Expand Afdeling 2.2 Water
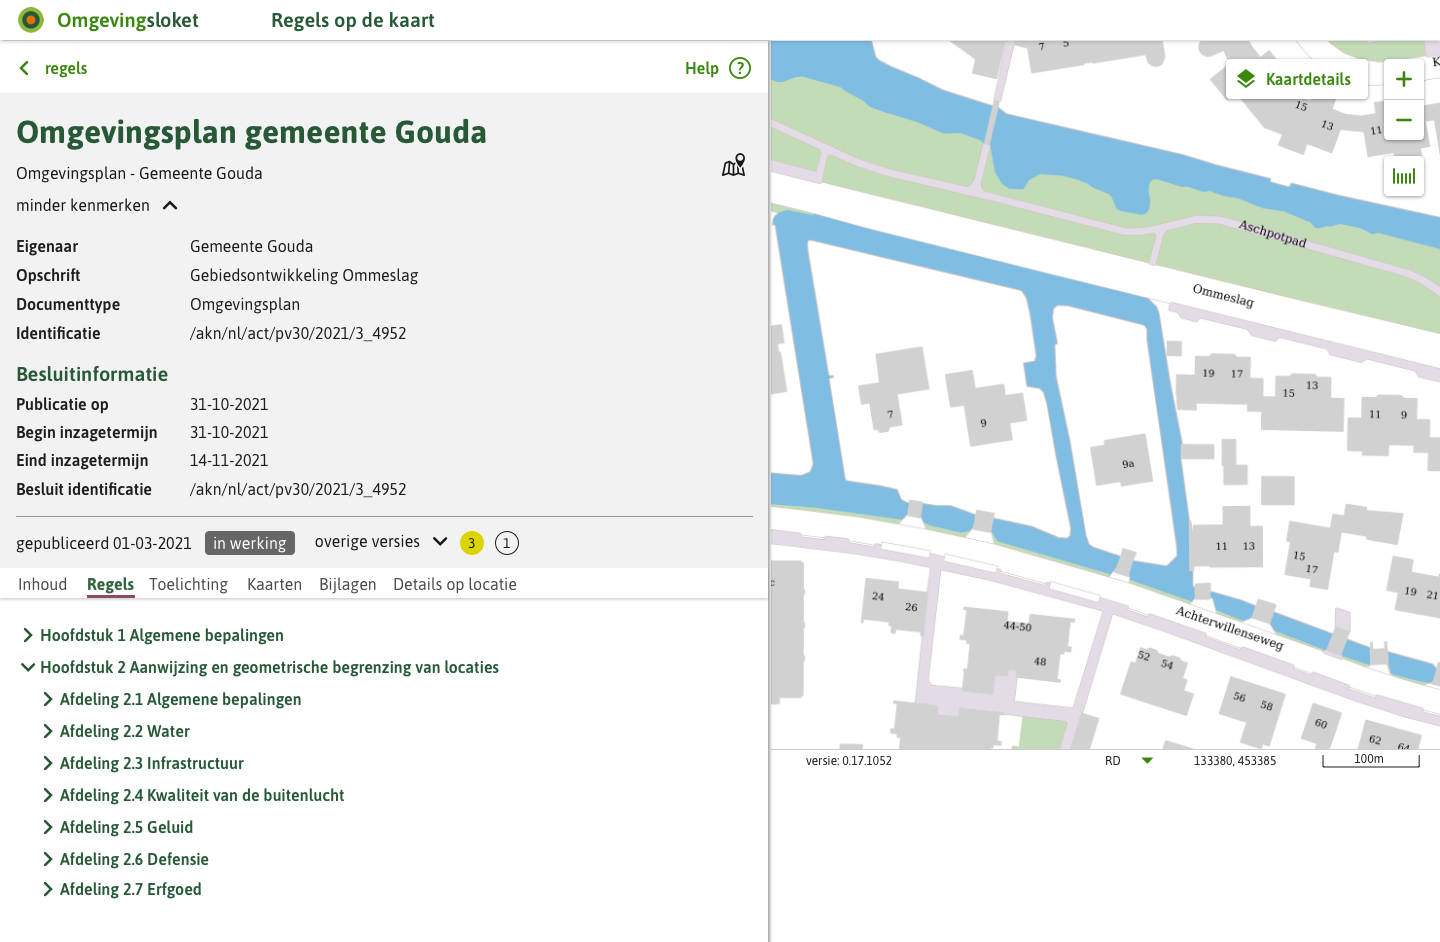 click(48, 731)
